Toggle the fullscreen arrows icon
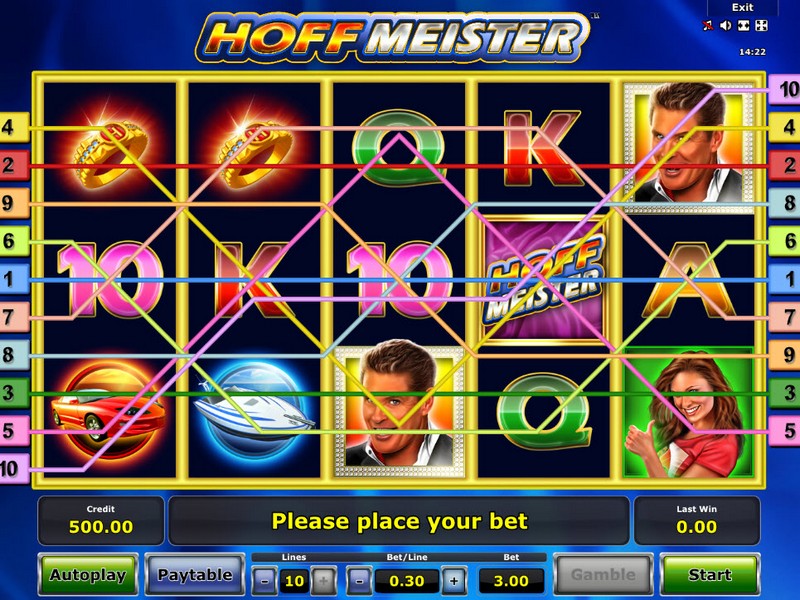The width and height of the screenshot is (800, 600). point(761,25)
